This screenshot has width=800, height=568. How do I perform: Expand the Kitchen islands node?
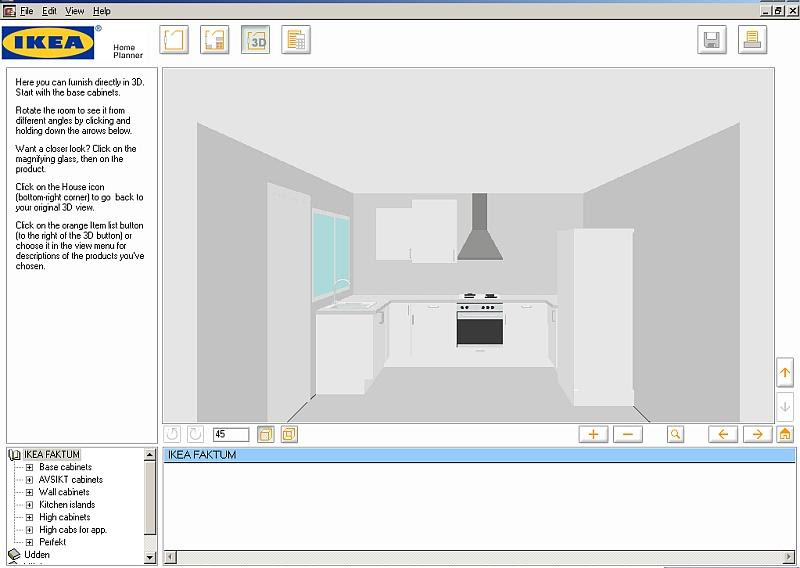[x=30, y=505]
